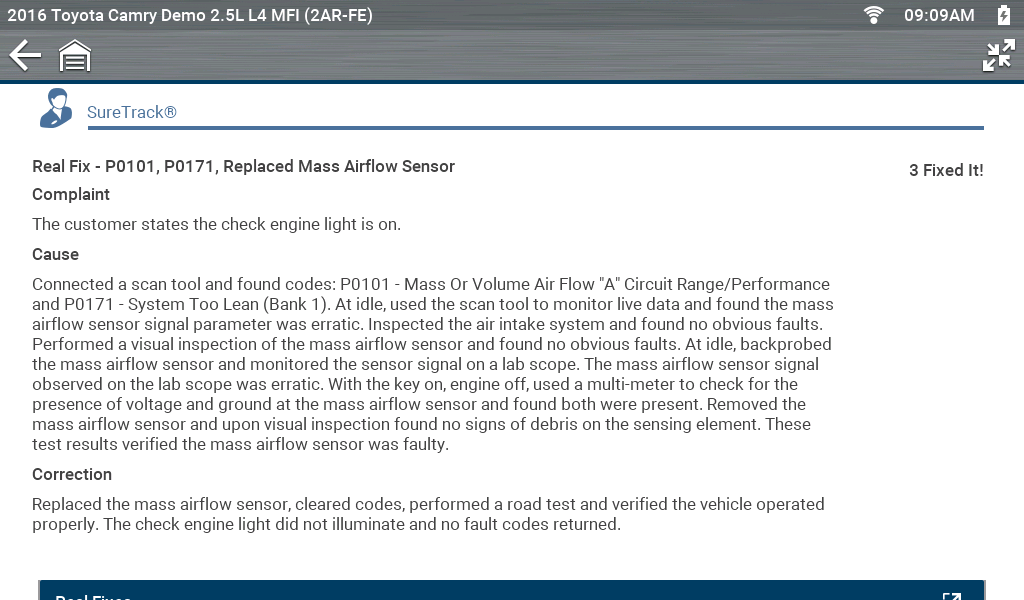Click the SureTrack technician avatar icon
Screen dimensions: 1024x600
pyautogui.click(x=56, y=108)
